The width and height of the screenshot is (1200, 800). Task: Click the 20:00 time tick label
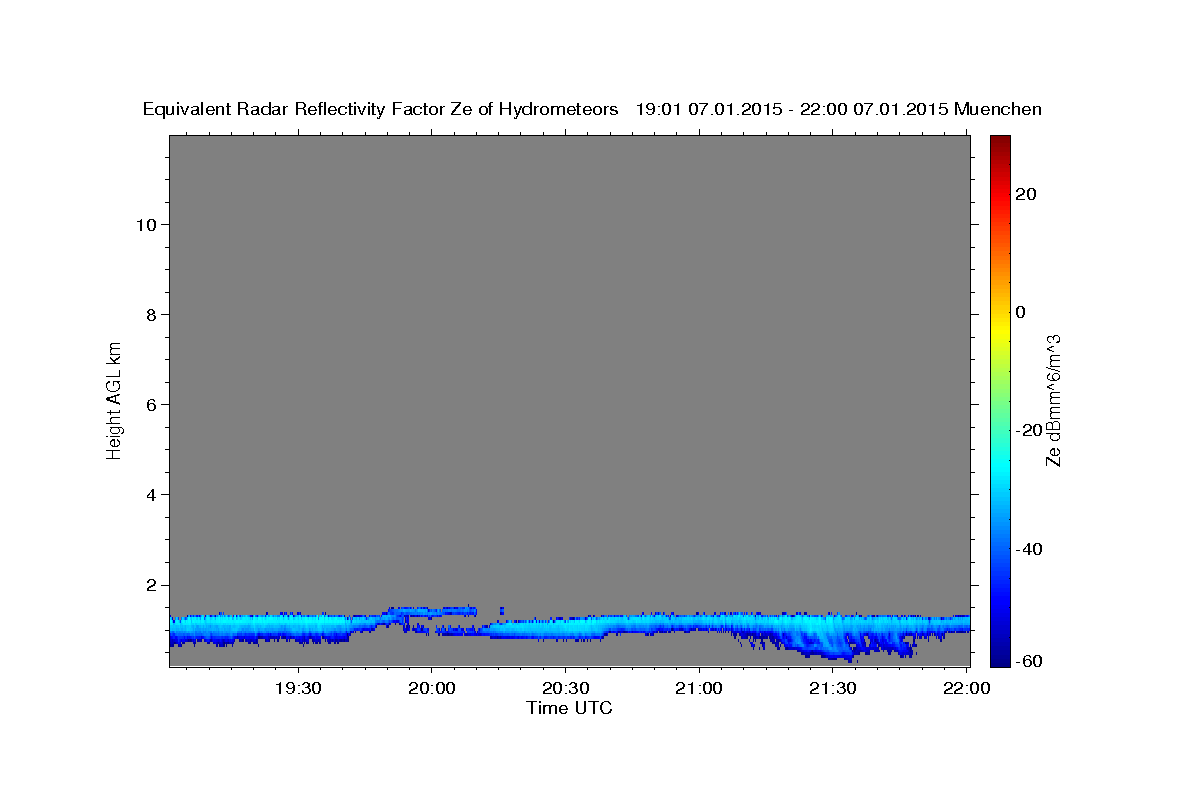point(432,688)
